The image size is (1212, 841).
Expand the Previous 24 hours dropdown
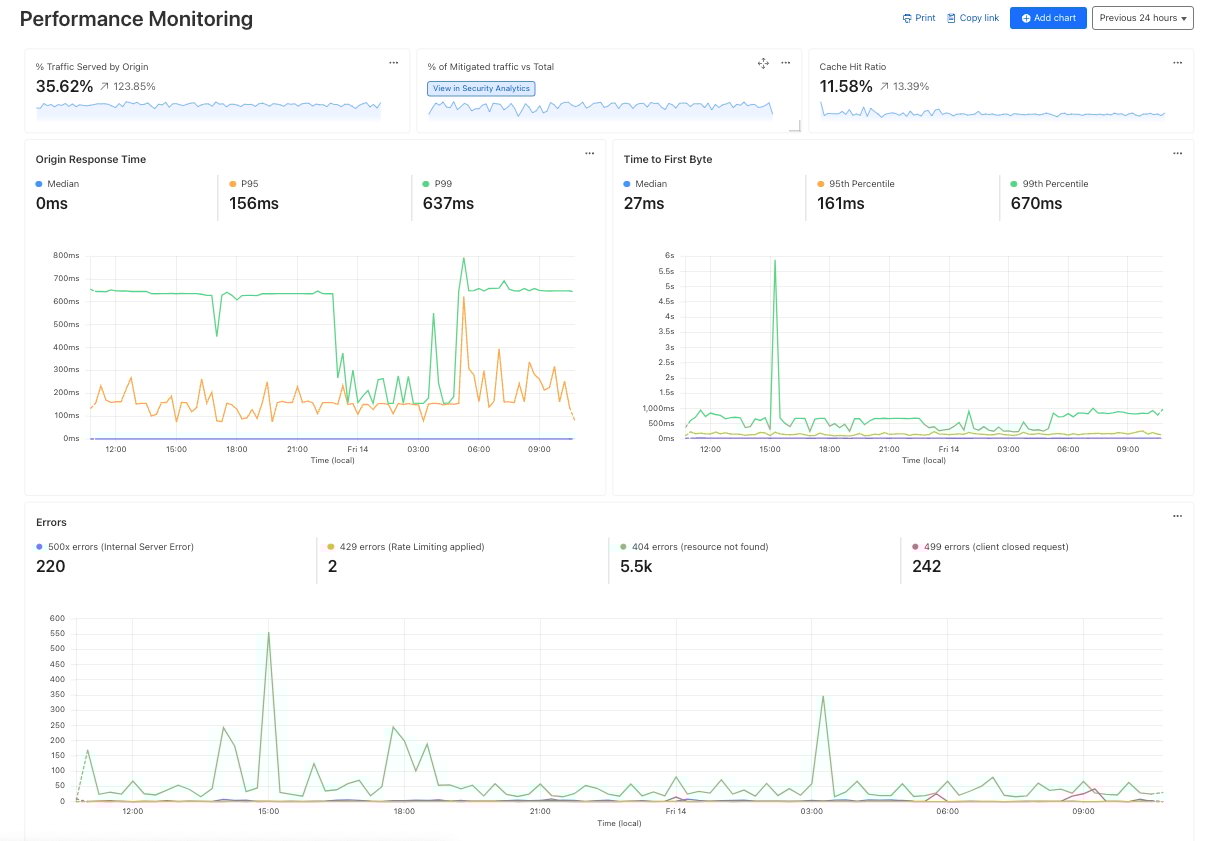[1142, 18]
